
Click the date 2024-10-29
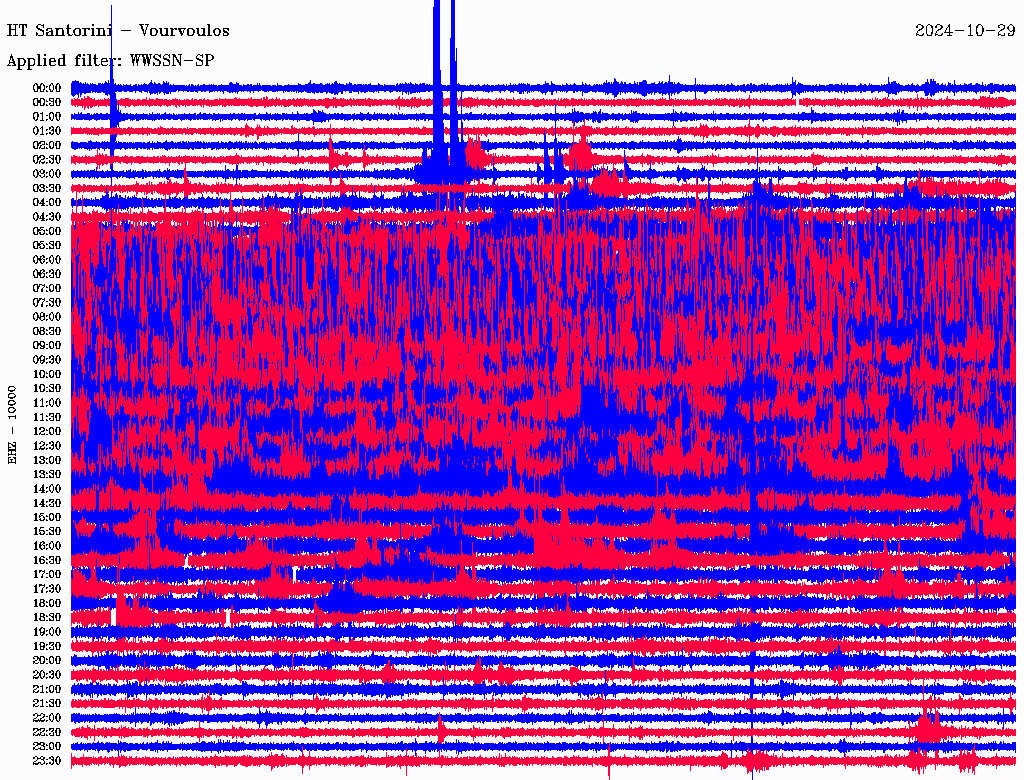coord(965,30)
